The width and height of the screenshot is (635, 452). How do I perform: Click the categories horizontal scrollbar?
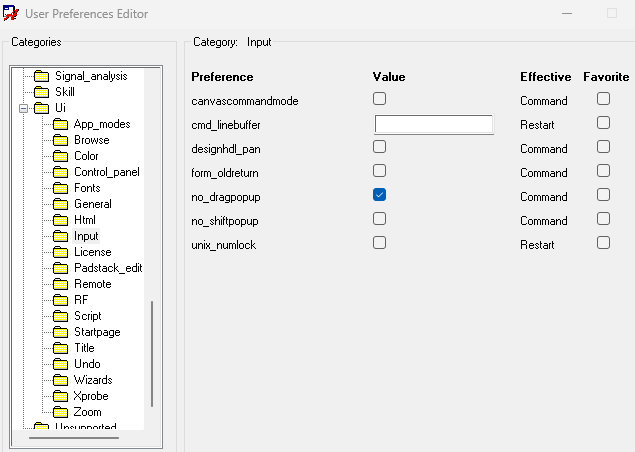click(x=74, y=438)
